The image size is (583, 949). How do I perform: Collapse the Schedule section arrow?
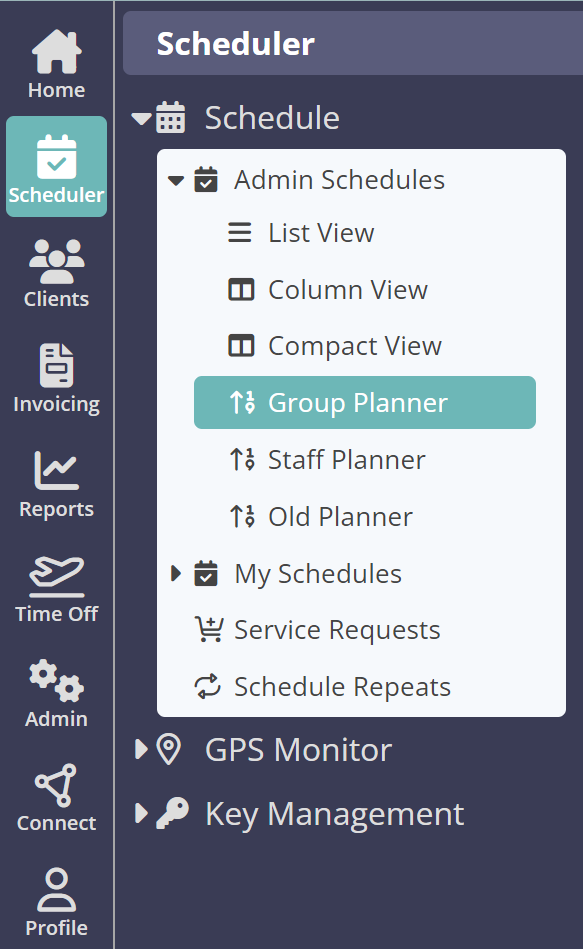pos(142,118)
